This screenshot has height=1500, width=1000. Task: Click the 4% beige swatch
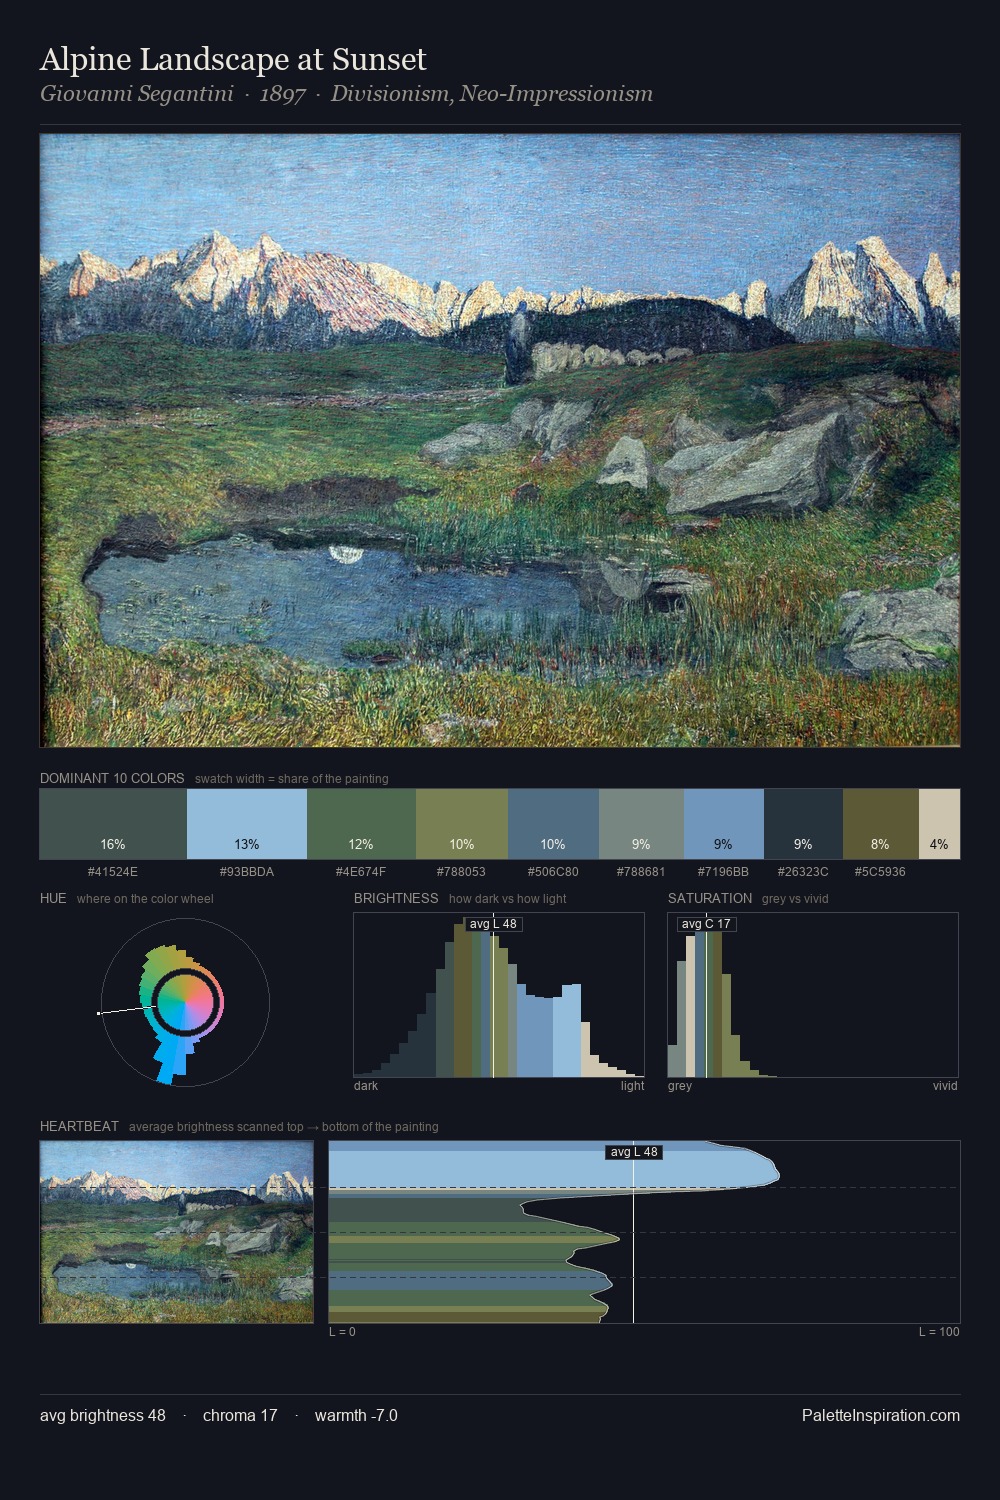click(939, 824)
